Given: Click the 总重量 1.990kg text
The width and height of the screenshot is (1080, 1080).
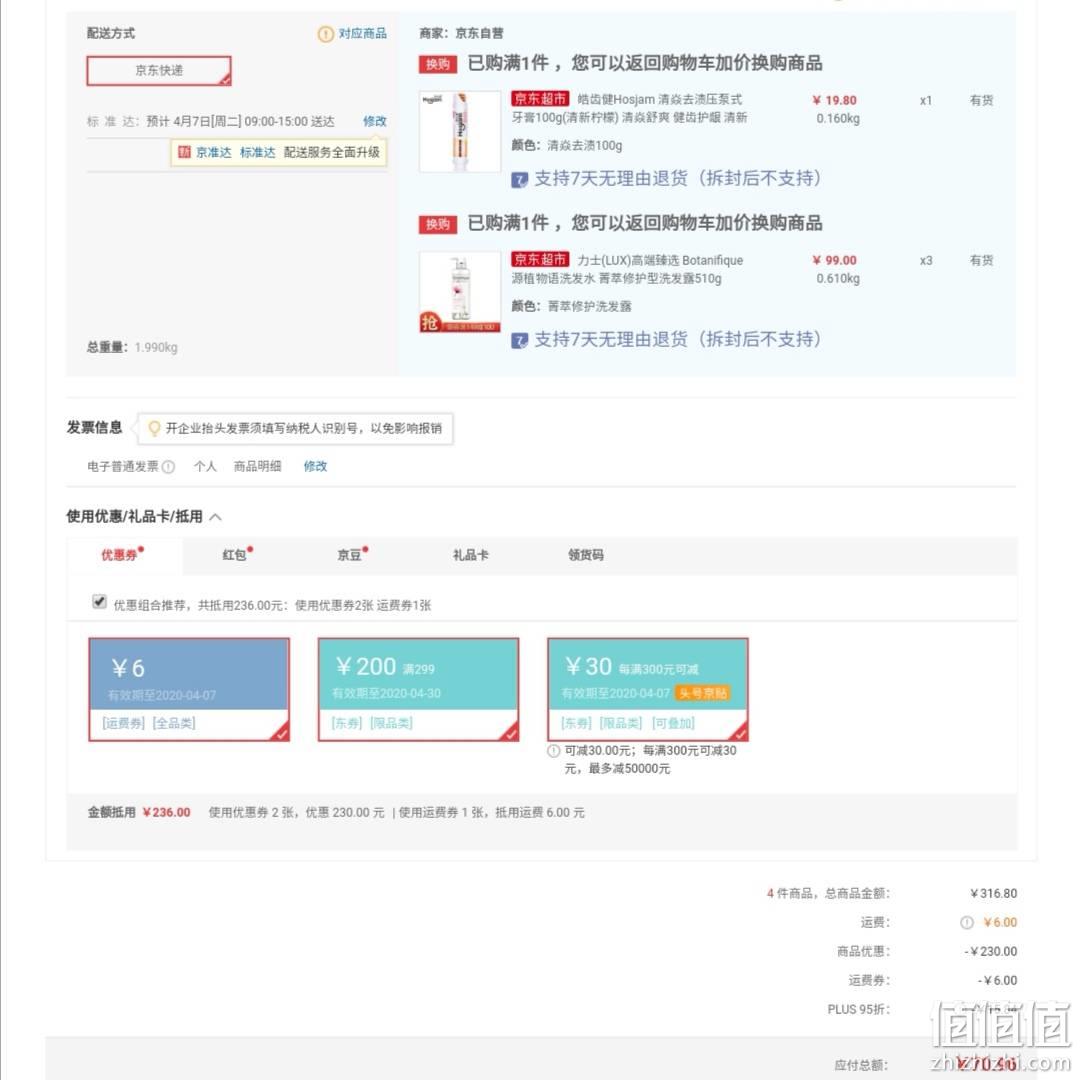Looking at the screenshot, I should click(132, 347).
